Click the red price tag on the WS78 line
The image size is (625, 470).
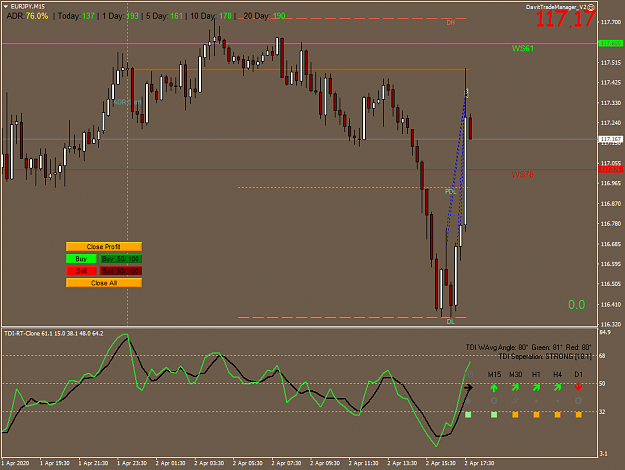611,169
